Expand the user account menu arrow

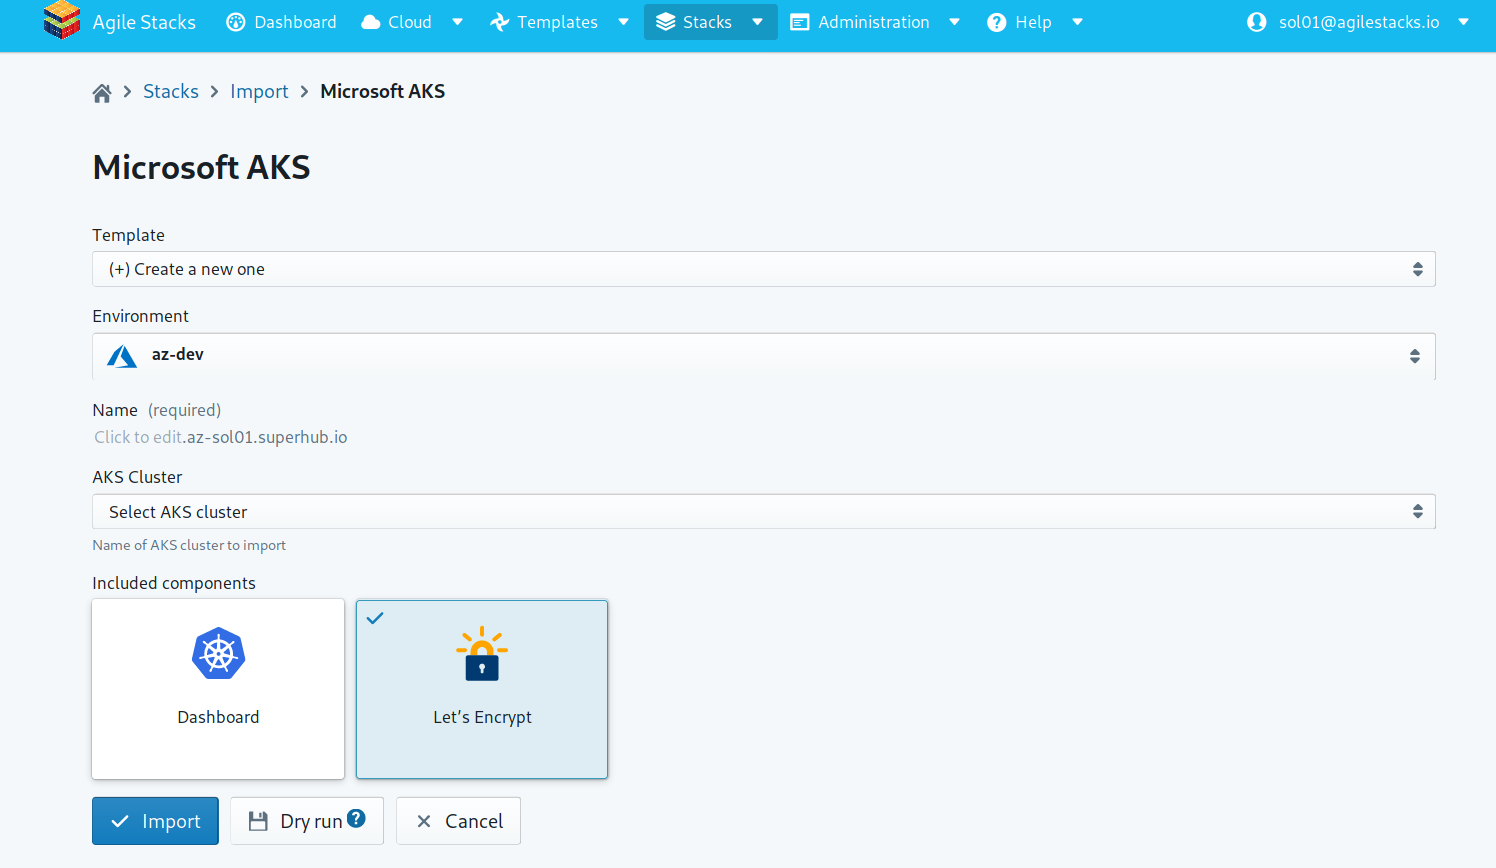[1463, 22]
